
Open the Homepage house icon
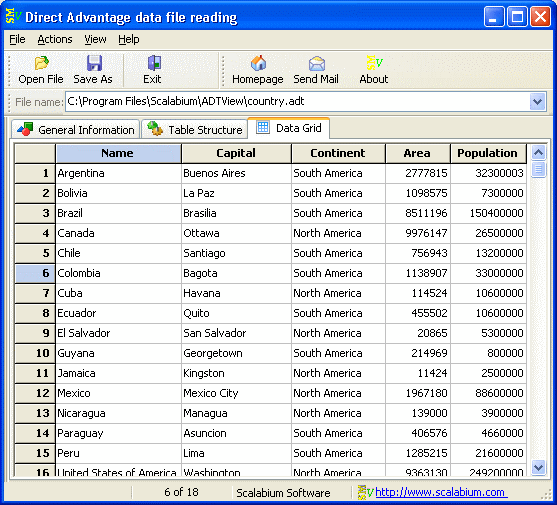(x=258, y=63)
